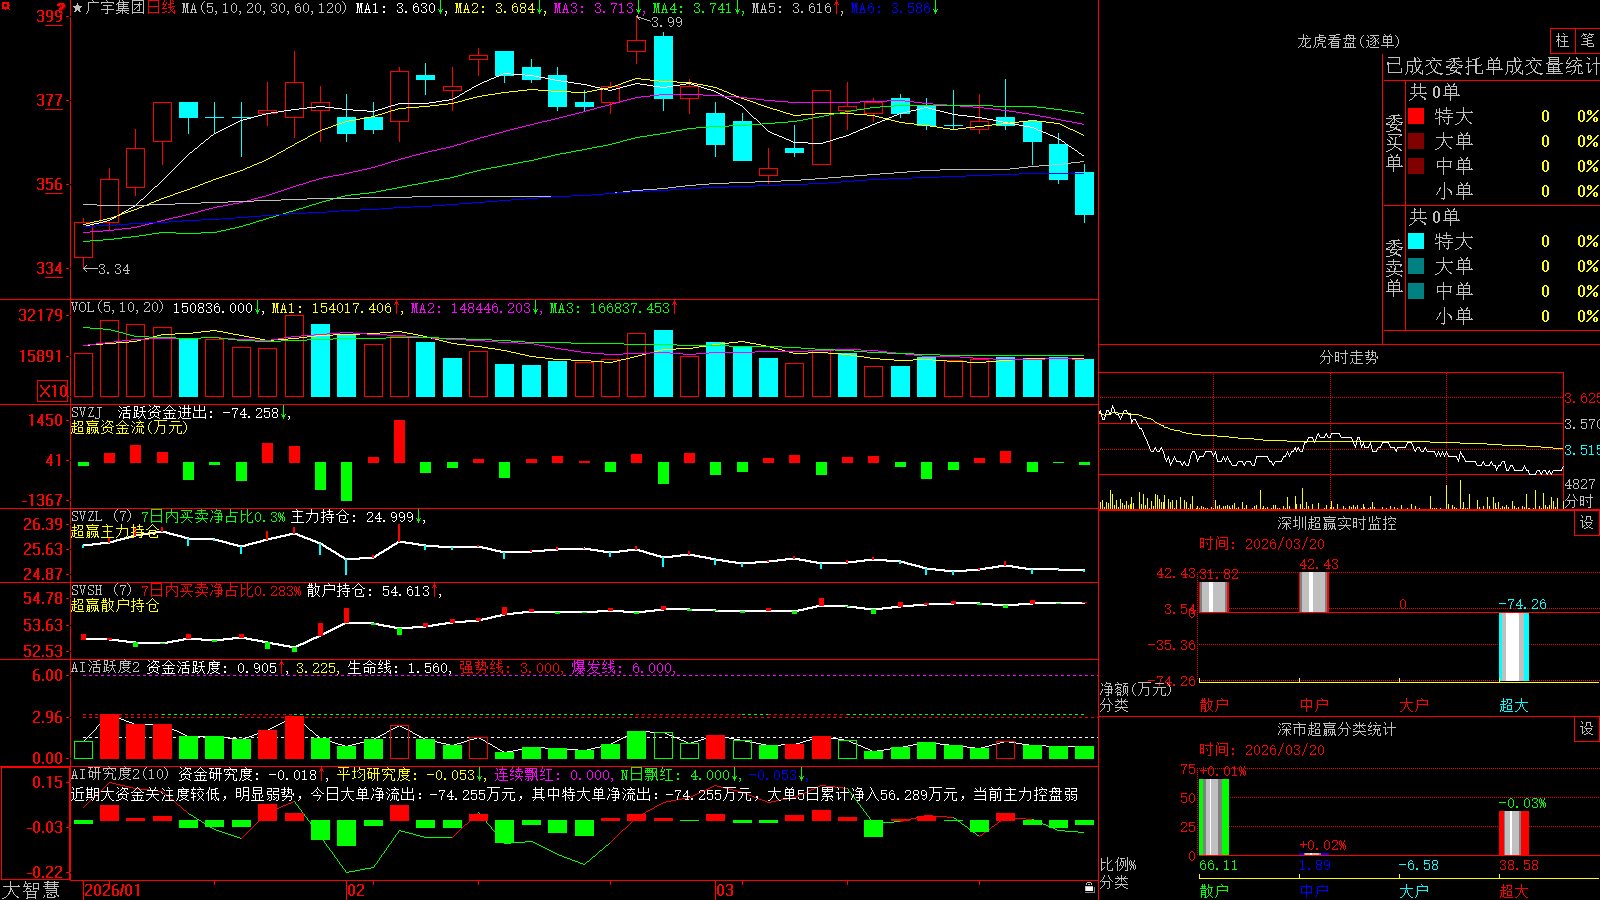Click the teal 大单 sell-order swatch

[x=1416, y=266]
